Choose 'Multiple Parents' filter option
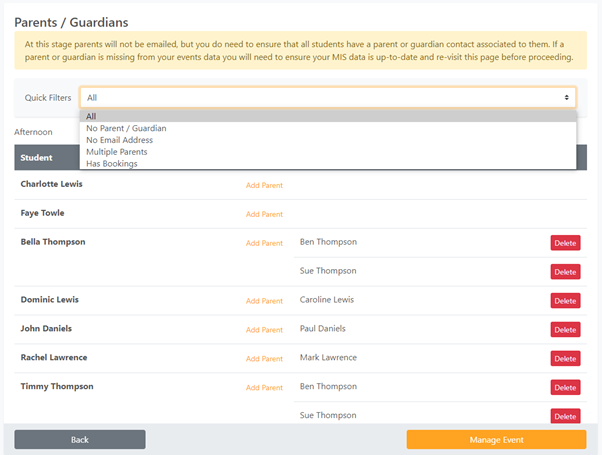 (x=328, y=152)
